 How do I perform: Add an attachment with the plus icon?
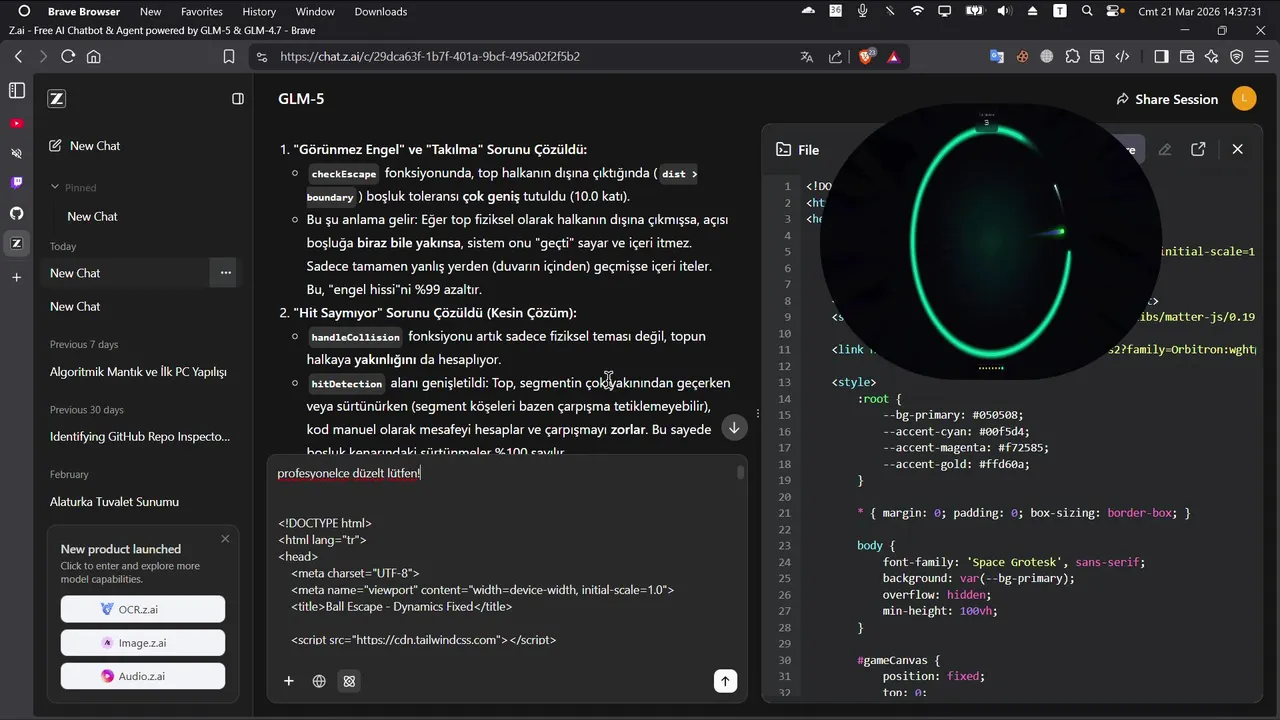coord(289,681)
